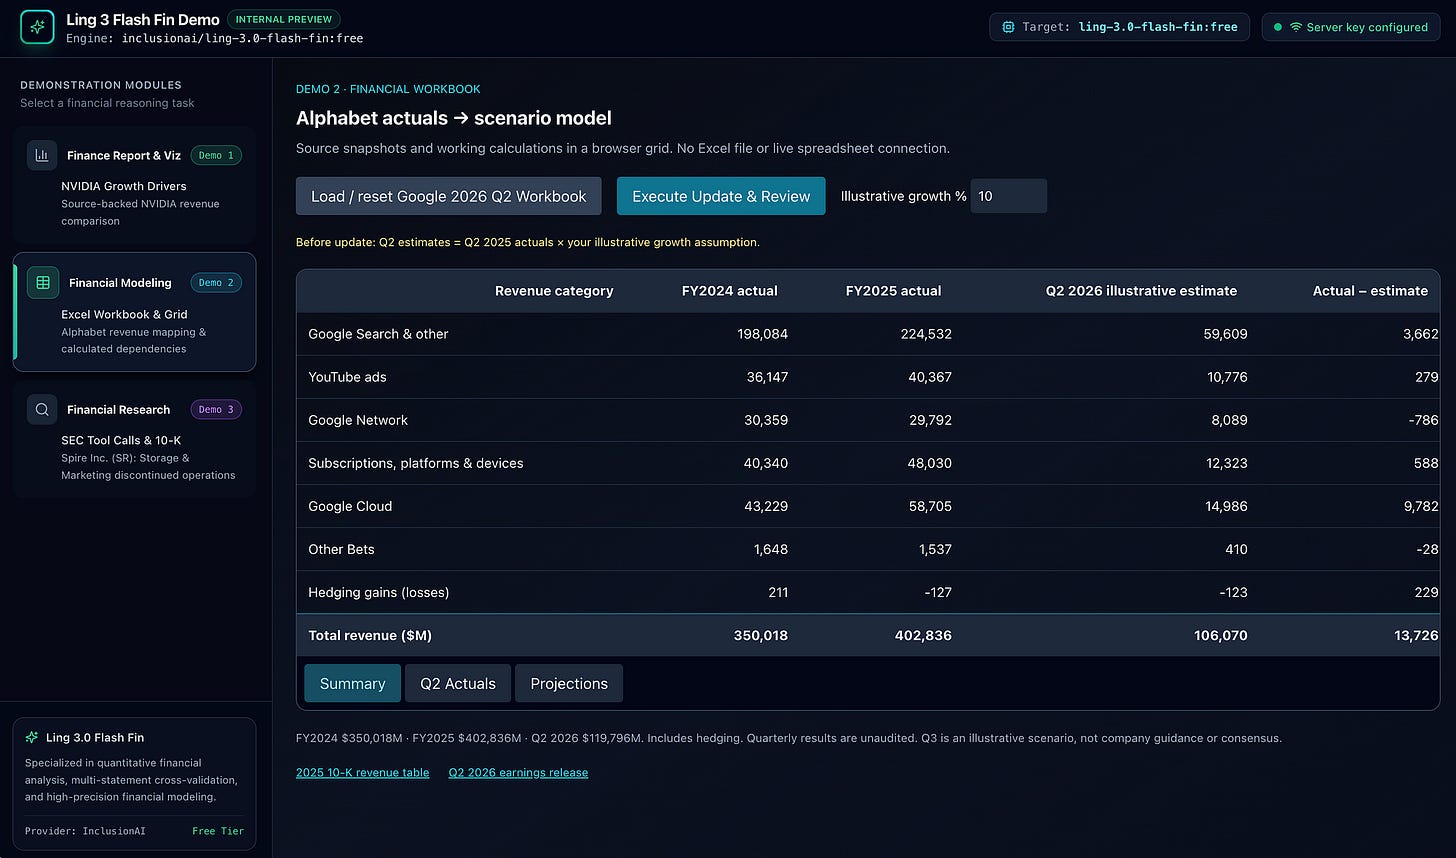Click the Revenue category column header
The image size is (1456, 858).
[x=554, y=291]
